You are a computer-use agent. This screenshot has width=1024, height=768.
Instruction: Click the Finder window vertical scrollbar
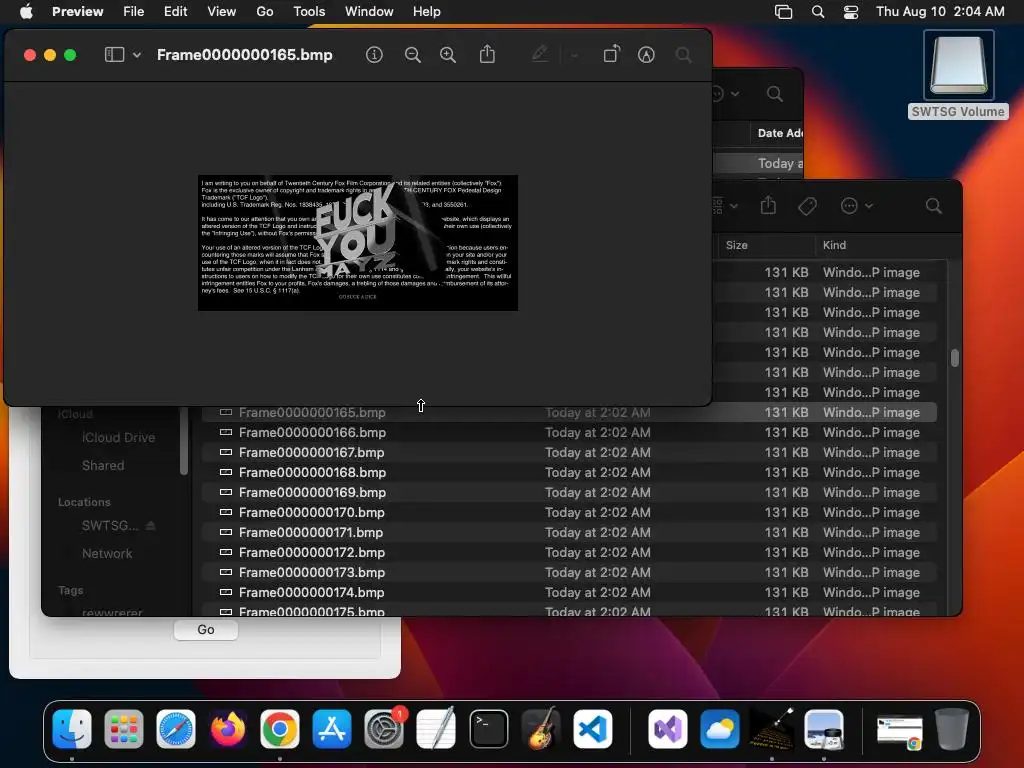pos(955,358)
